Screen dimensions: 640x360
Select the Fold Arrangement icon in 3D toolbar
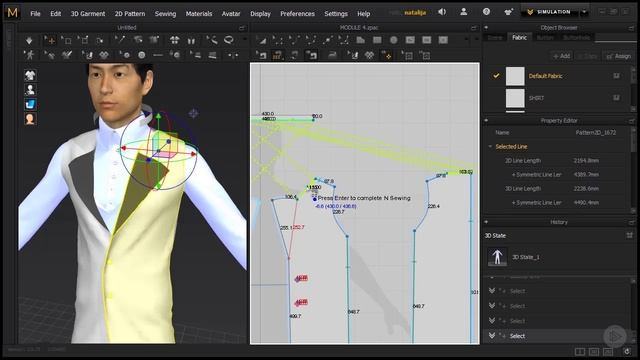click(x=191, y=40)
